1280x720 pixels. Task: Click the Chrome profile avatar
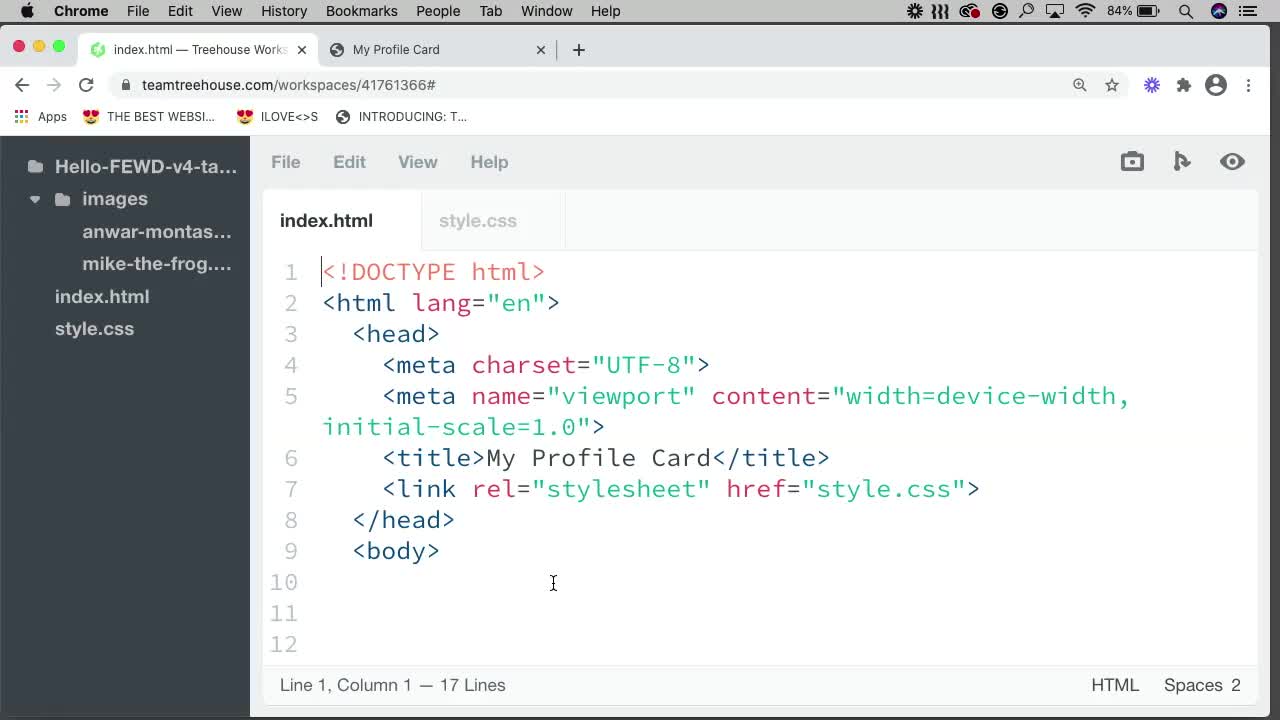click(1215, 85)
